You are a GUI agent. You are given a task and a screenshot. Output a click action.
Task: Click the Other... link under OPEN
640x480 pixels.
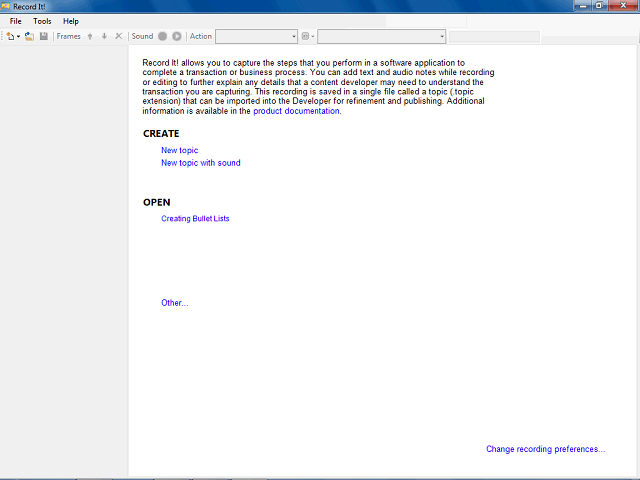tap(175, 303)
